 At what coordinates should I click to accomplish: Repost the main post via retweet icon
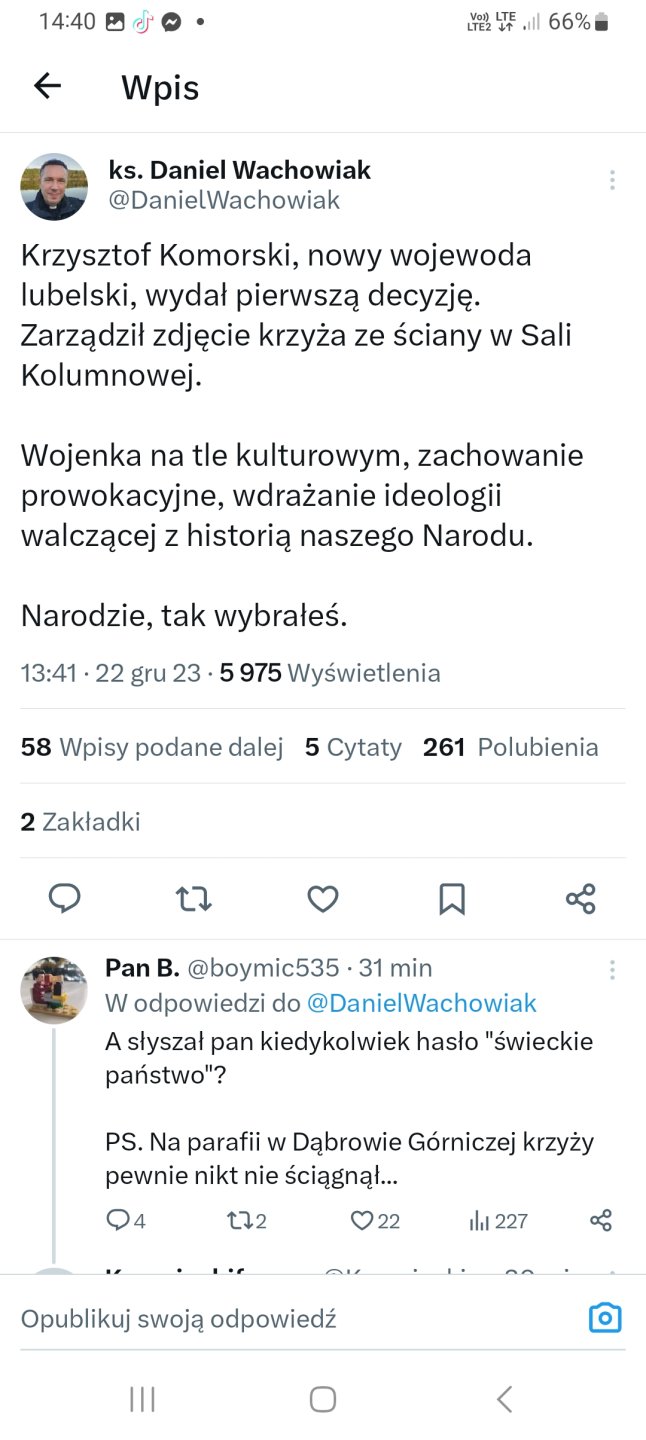point(194,899)
